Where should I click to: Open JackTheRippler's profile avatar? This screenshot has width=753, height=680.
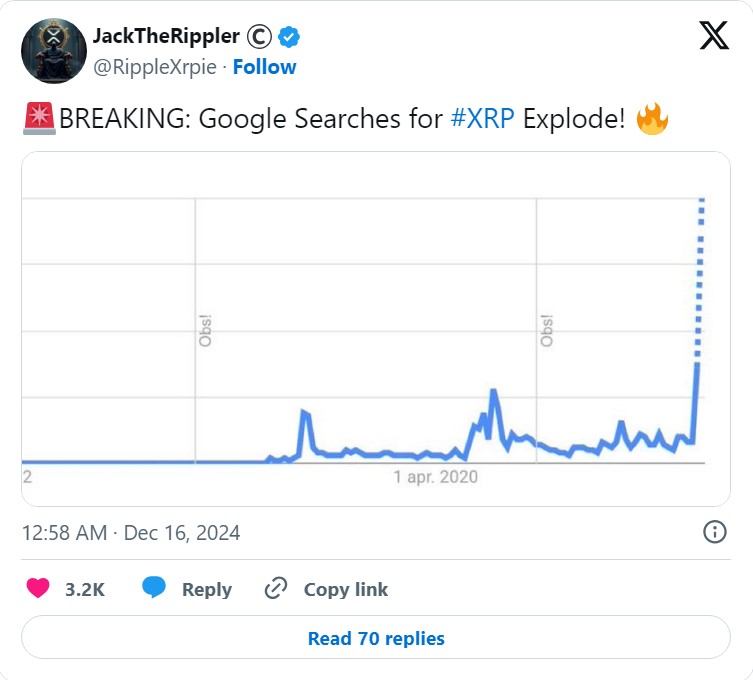coord(52,50)
